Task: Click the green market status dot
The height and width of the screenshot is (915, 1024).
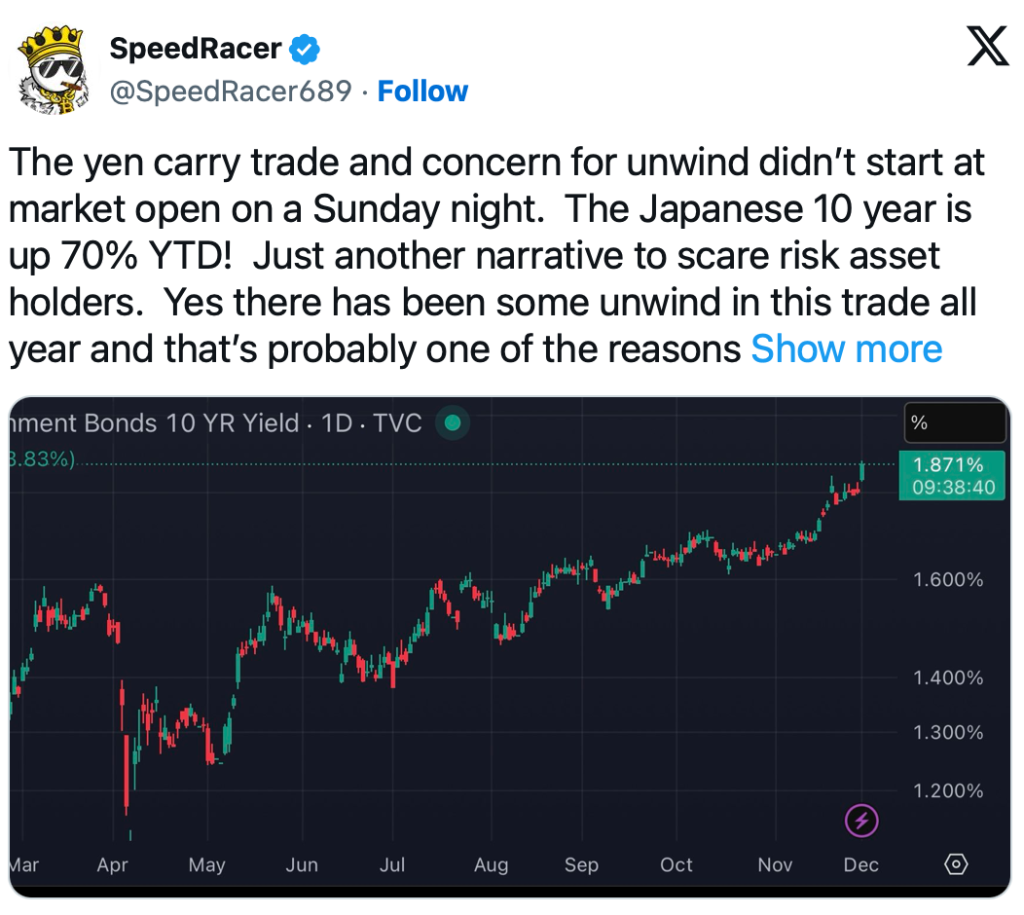Action: click(x=453, y=423)
